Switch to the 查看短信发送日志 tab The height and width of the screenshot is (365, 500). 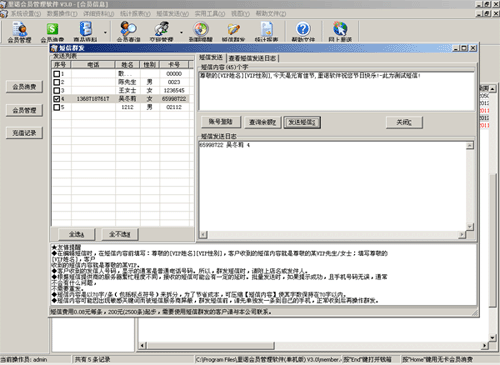click(x=252, y=58)
